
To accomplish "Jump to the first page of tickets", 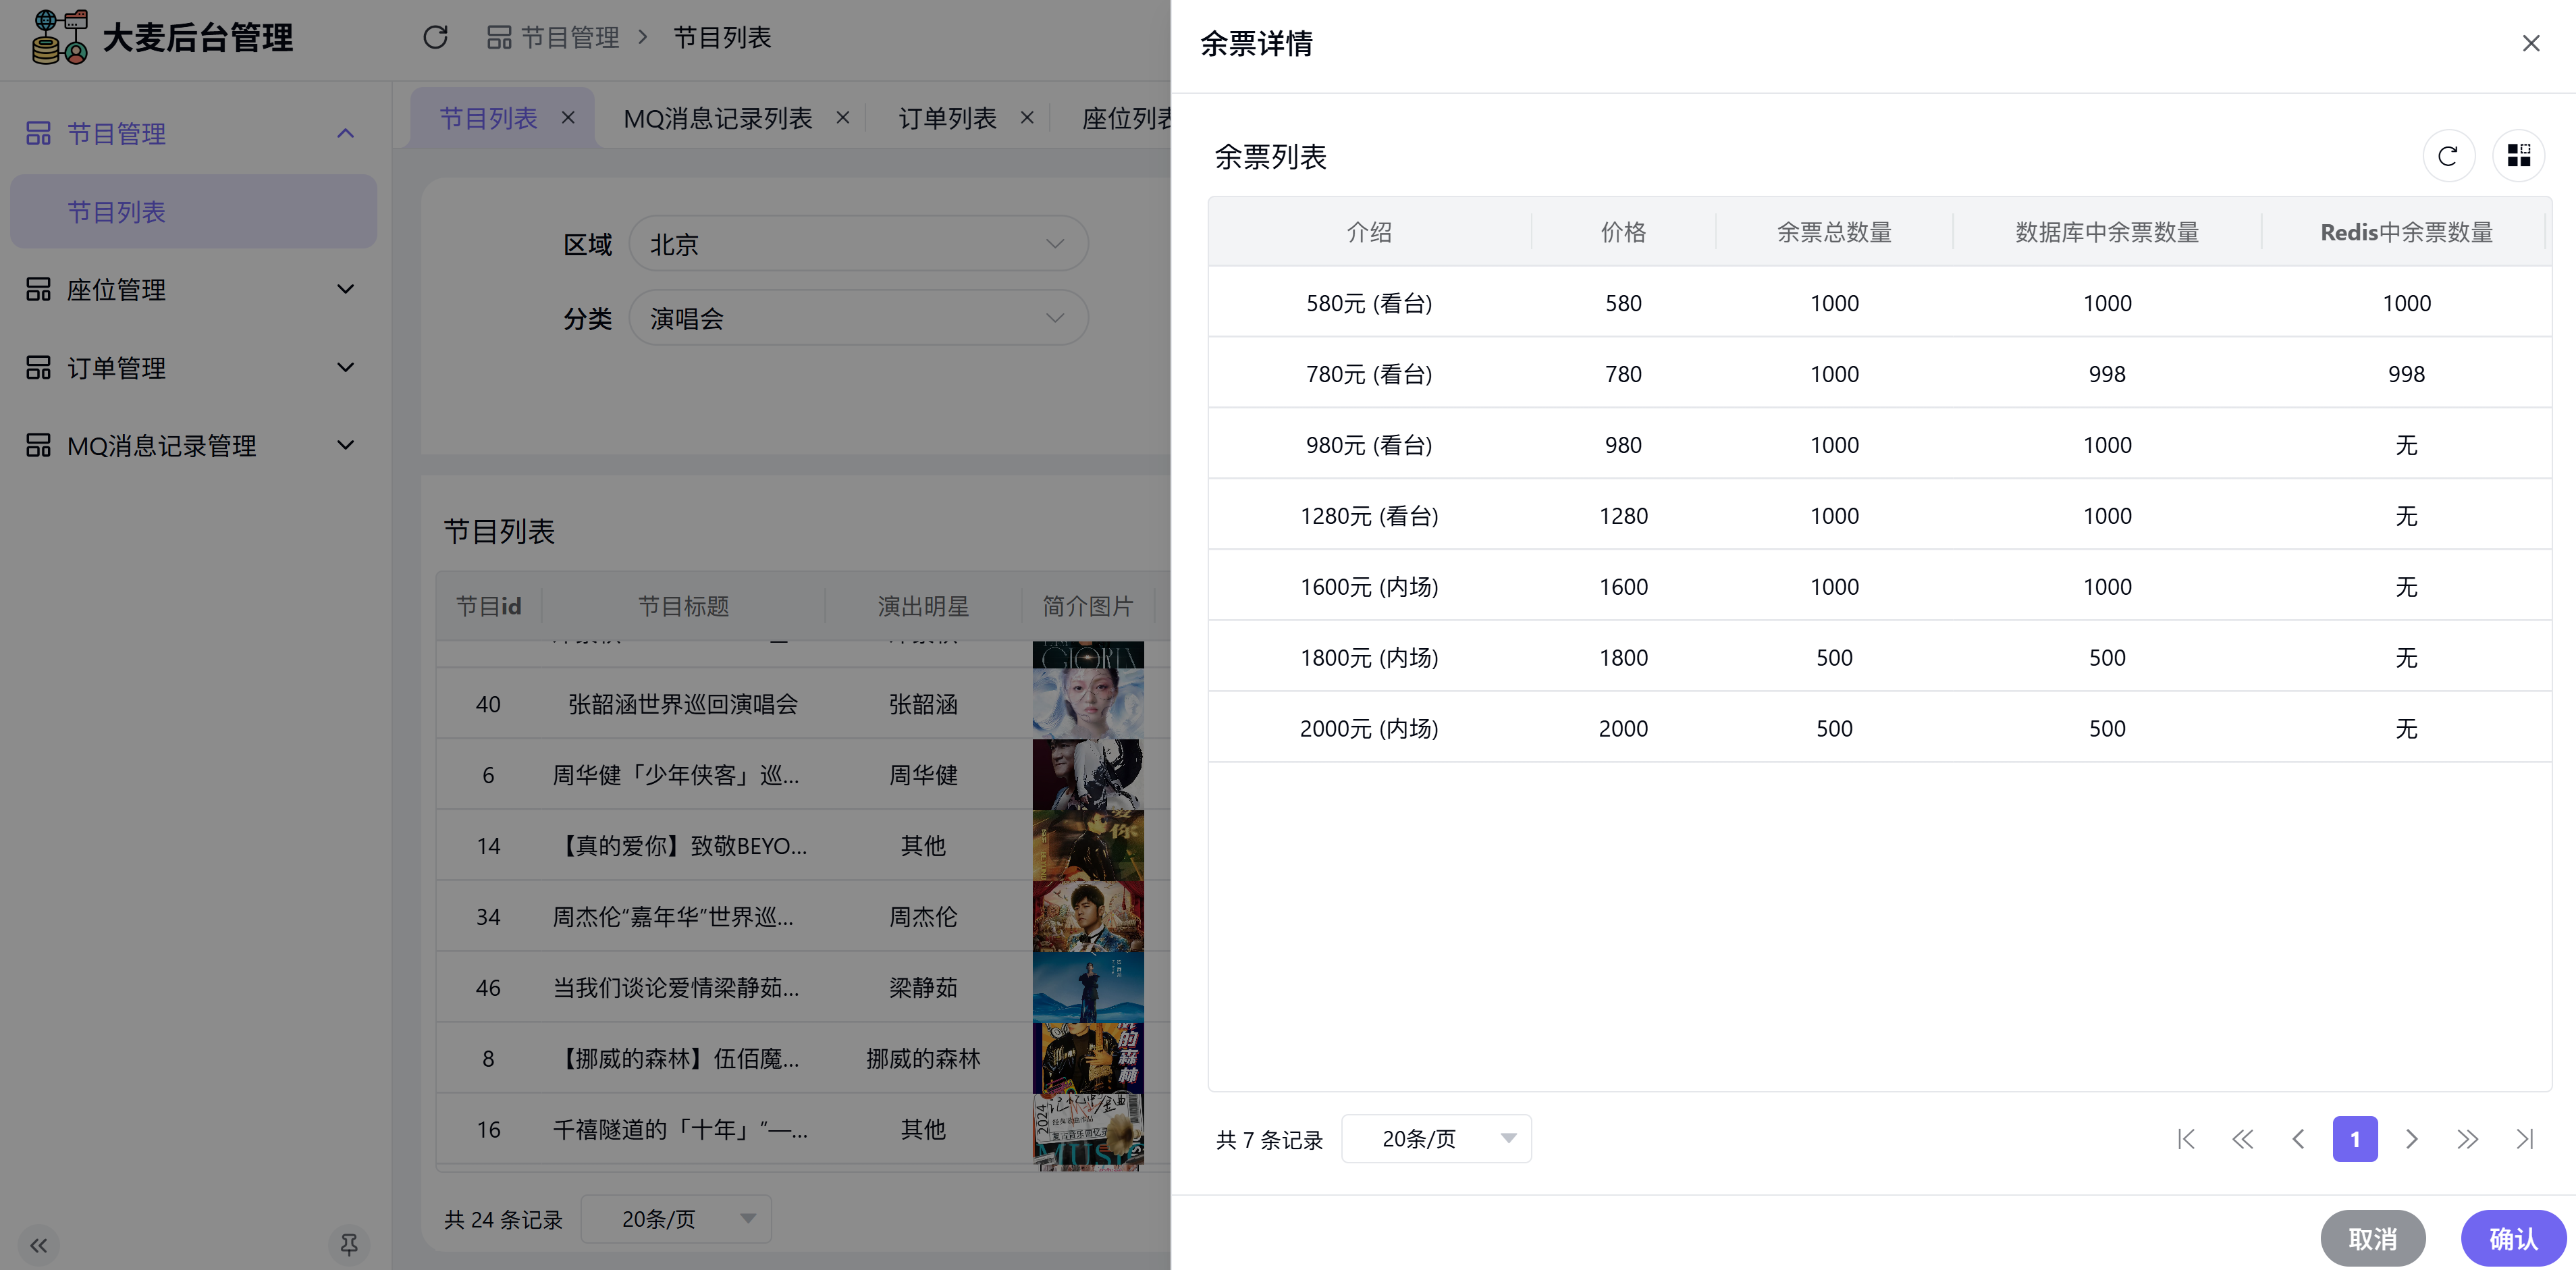I will 2186,1139.
